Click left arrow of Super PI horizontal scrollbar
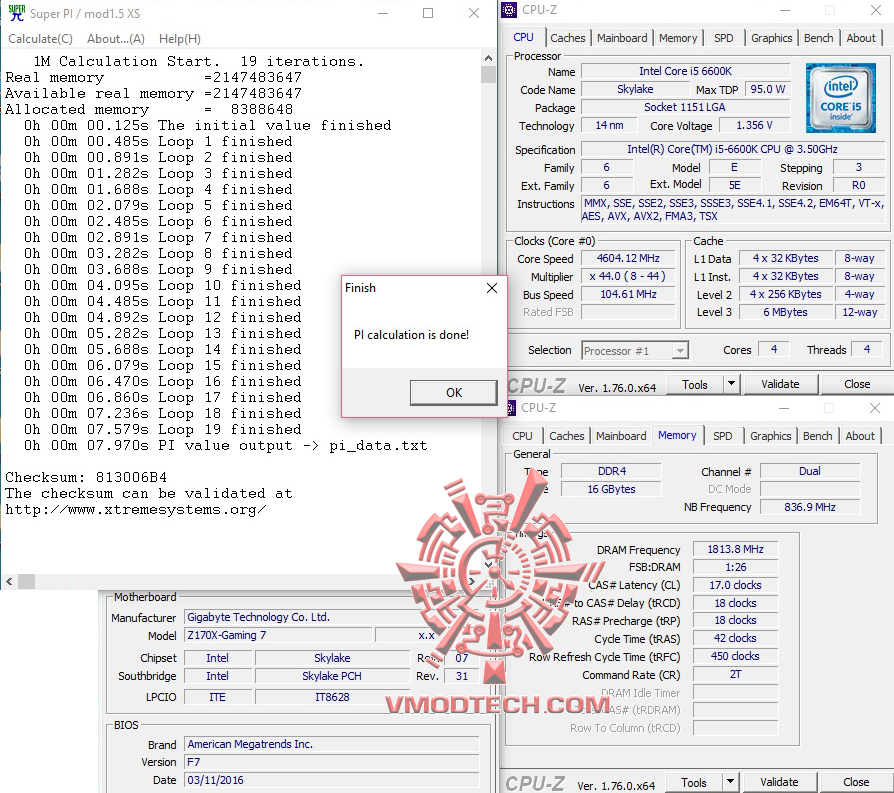The image size is (894, 793). [x=9, y=581]
